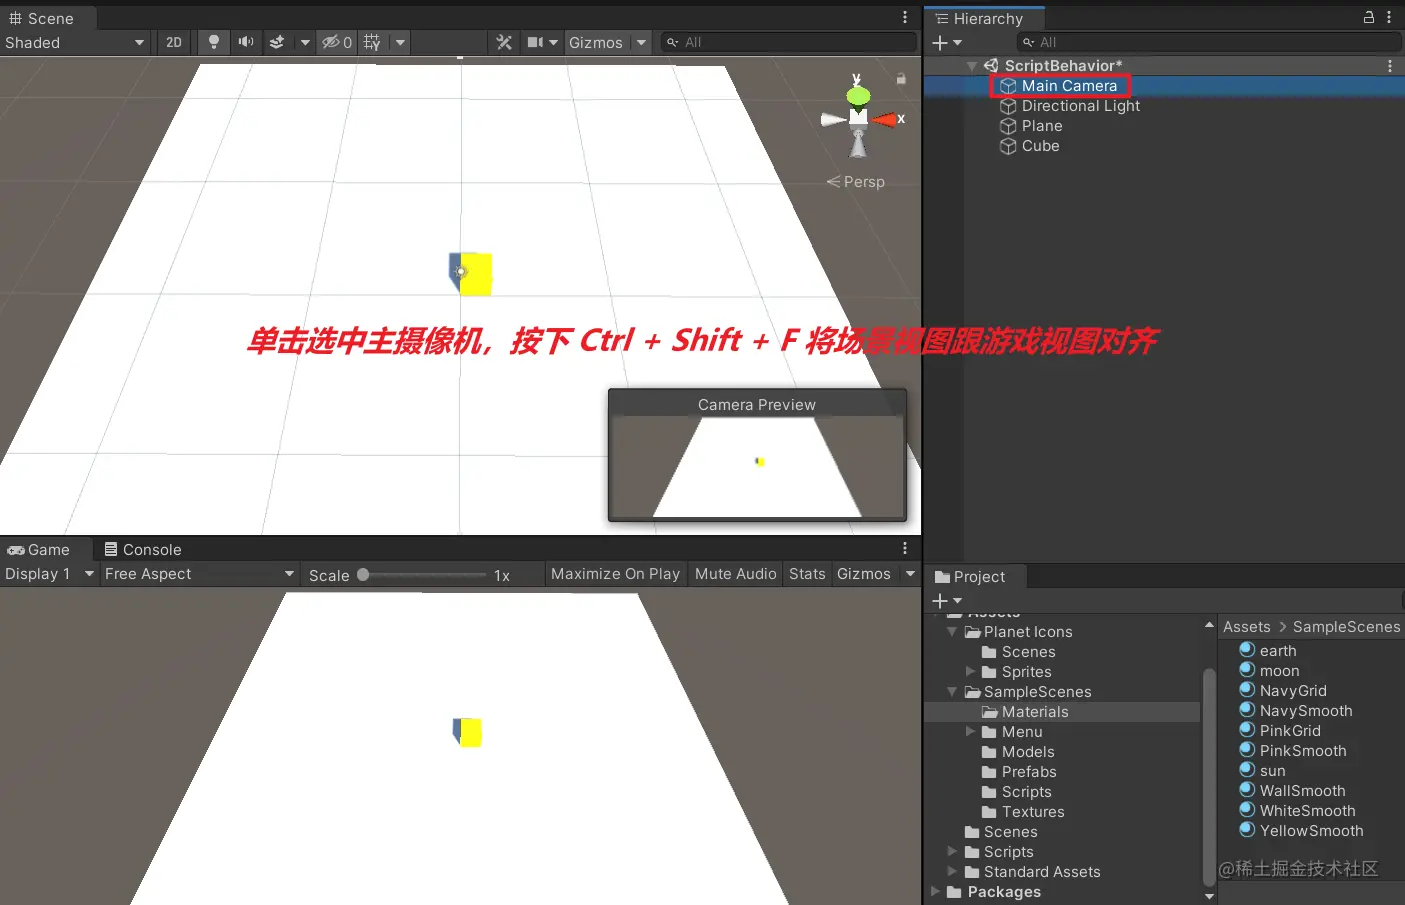Switch between Persp and Iso projection
Viewport: 1405px width, 905px height.
[x=856, y=182]
